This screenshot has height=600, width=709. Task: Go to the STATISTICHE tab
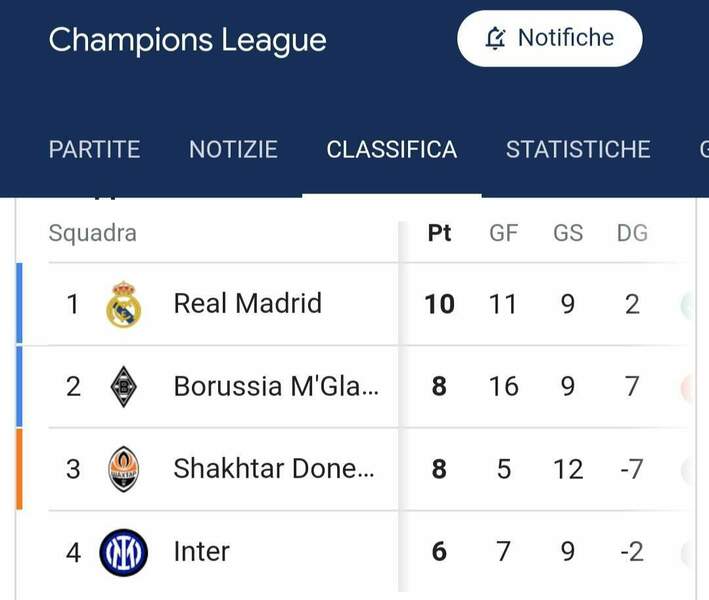coord(578,150)
